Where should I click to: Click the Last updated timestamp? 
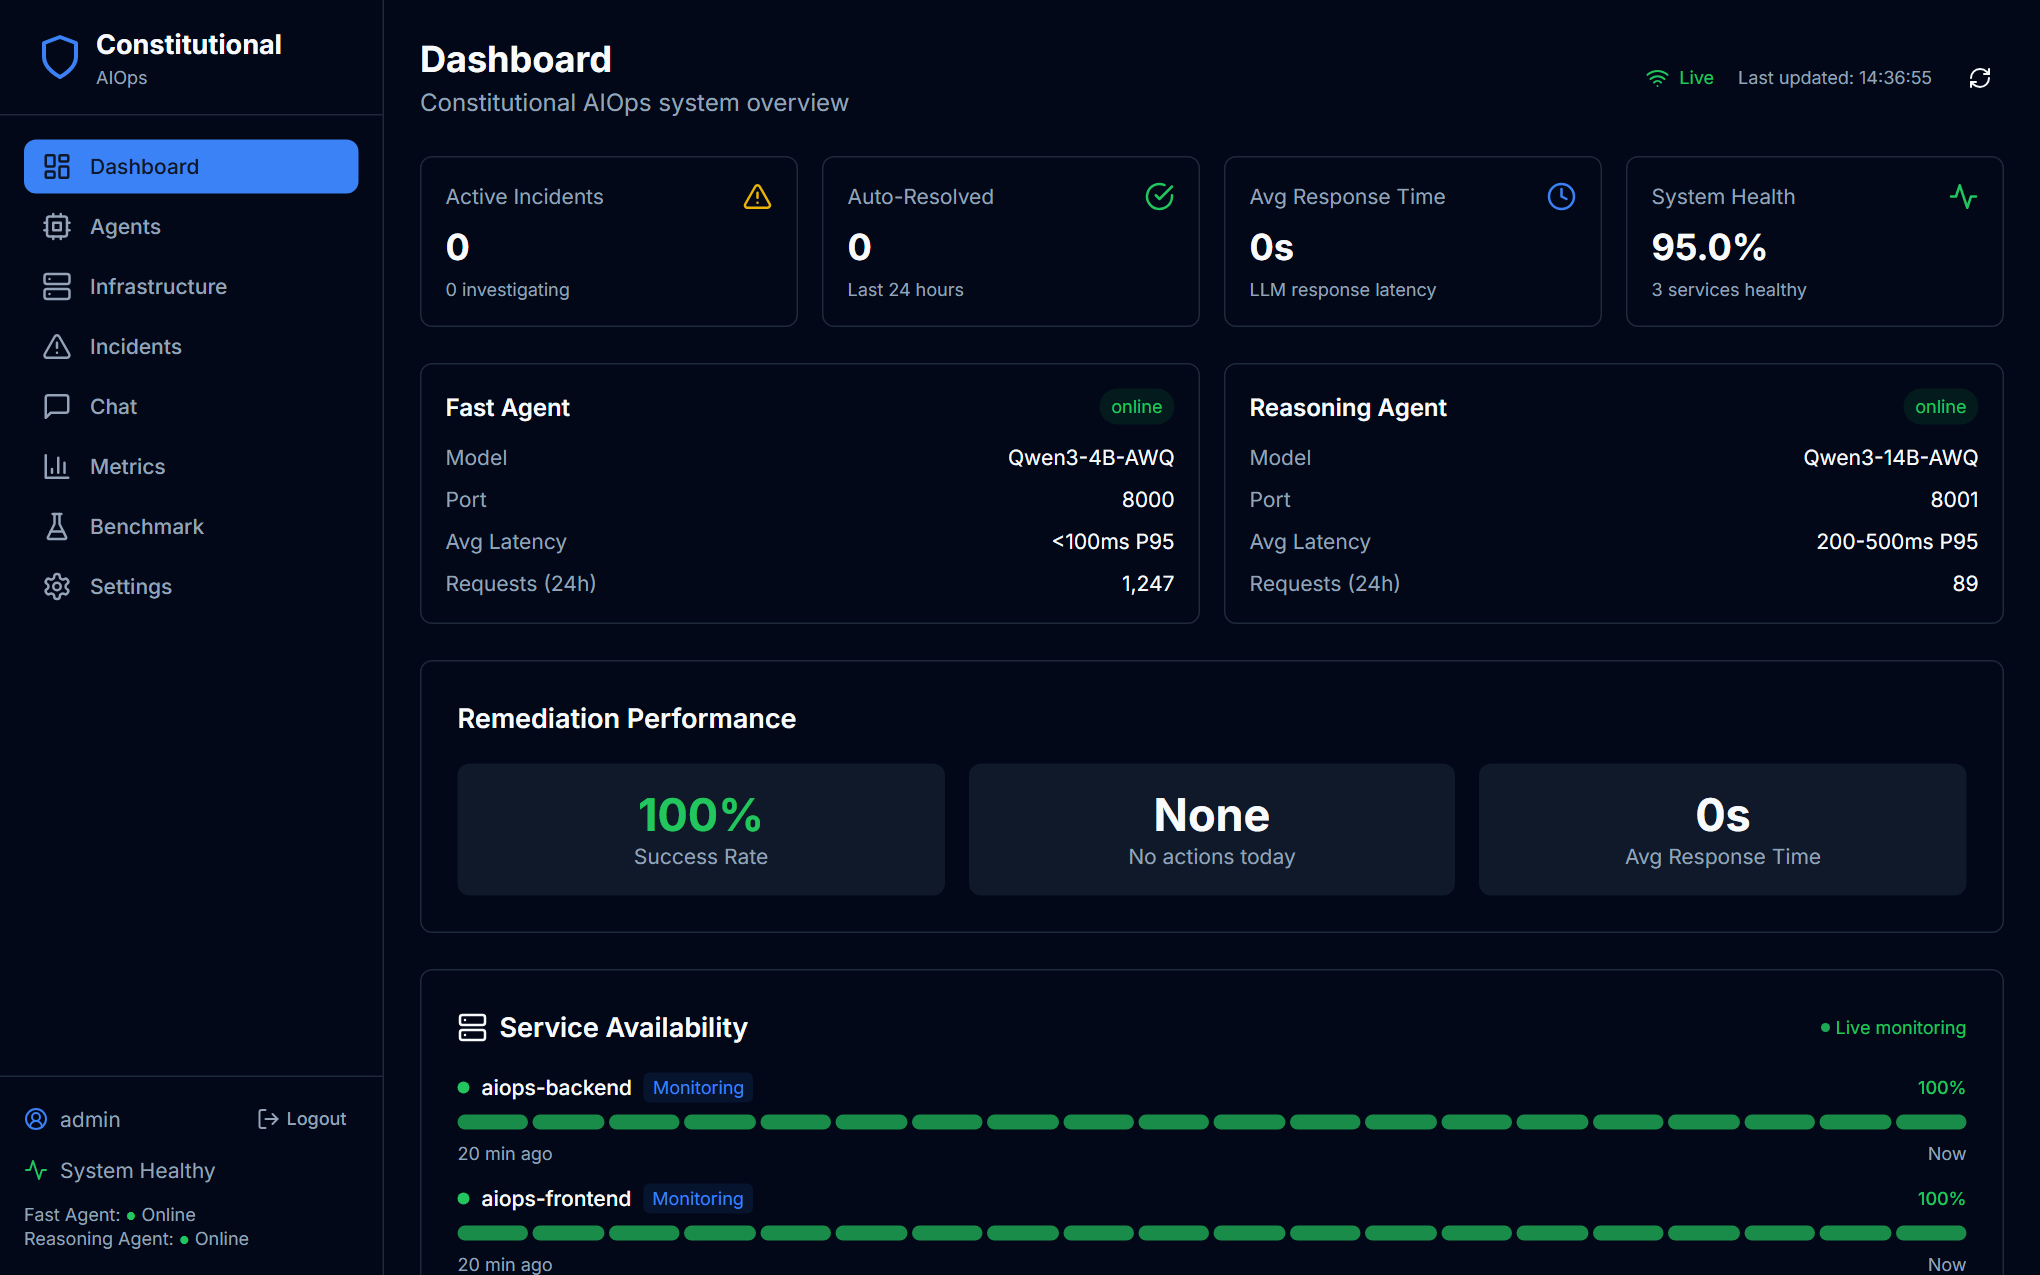pos(1835,78)
